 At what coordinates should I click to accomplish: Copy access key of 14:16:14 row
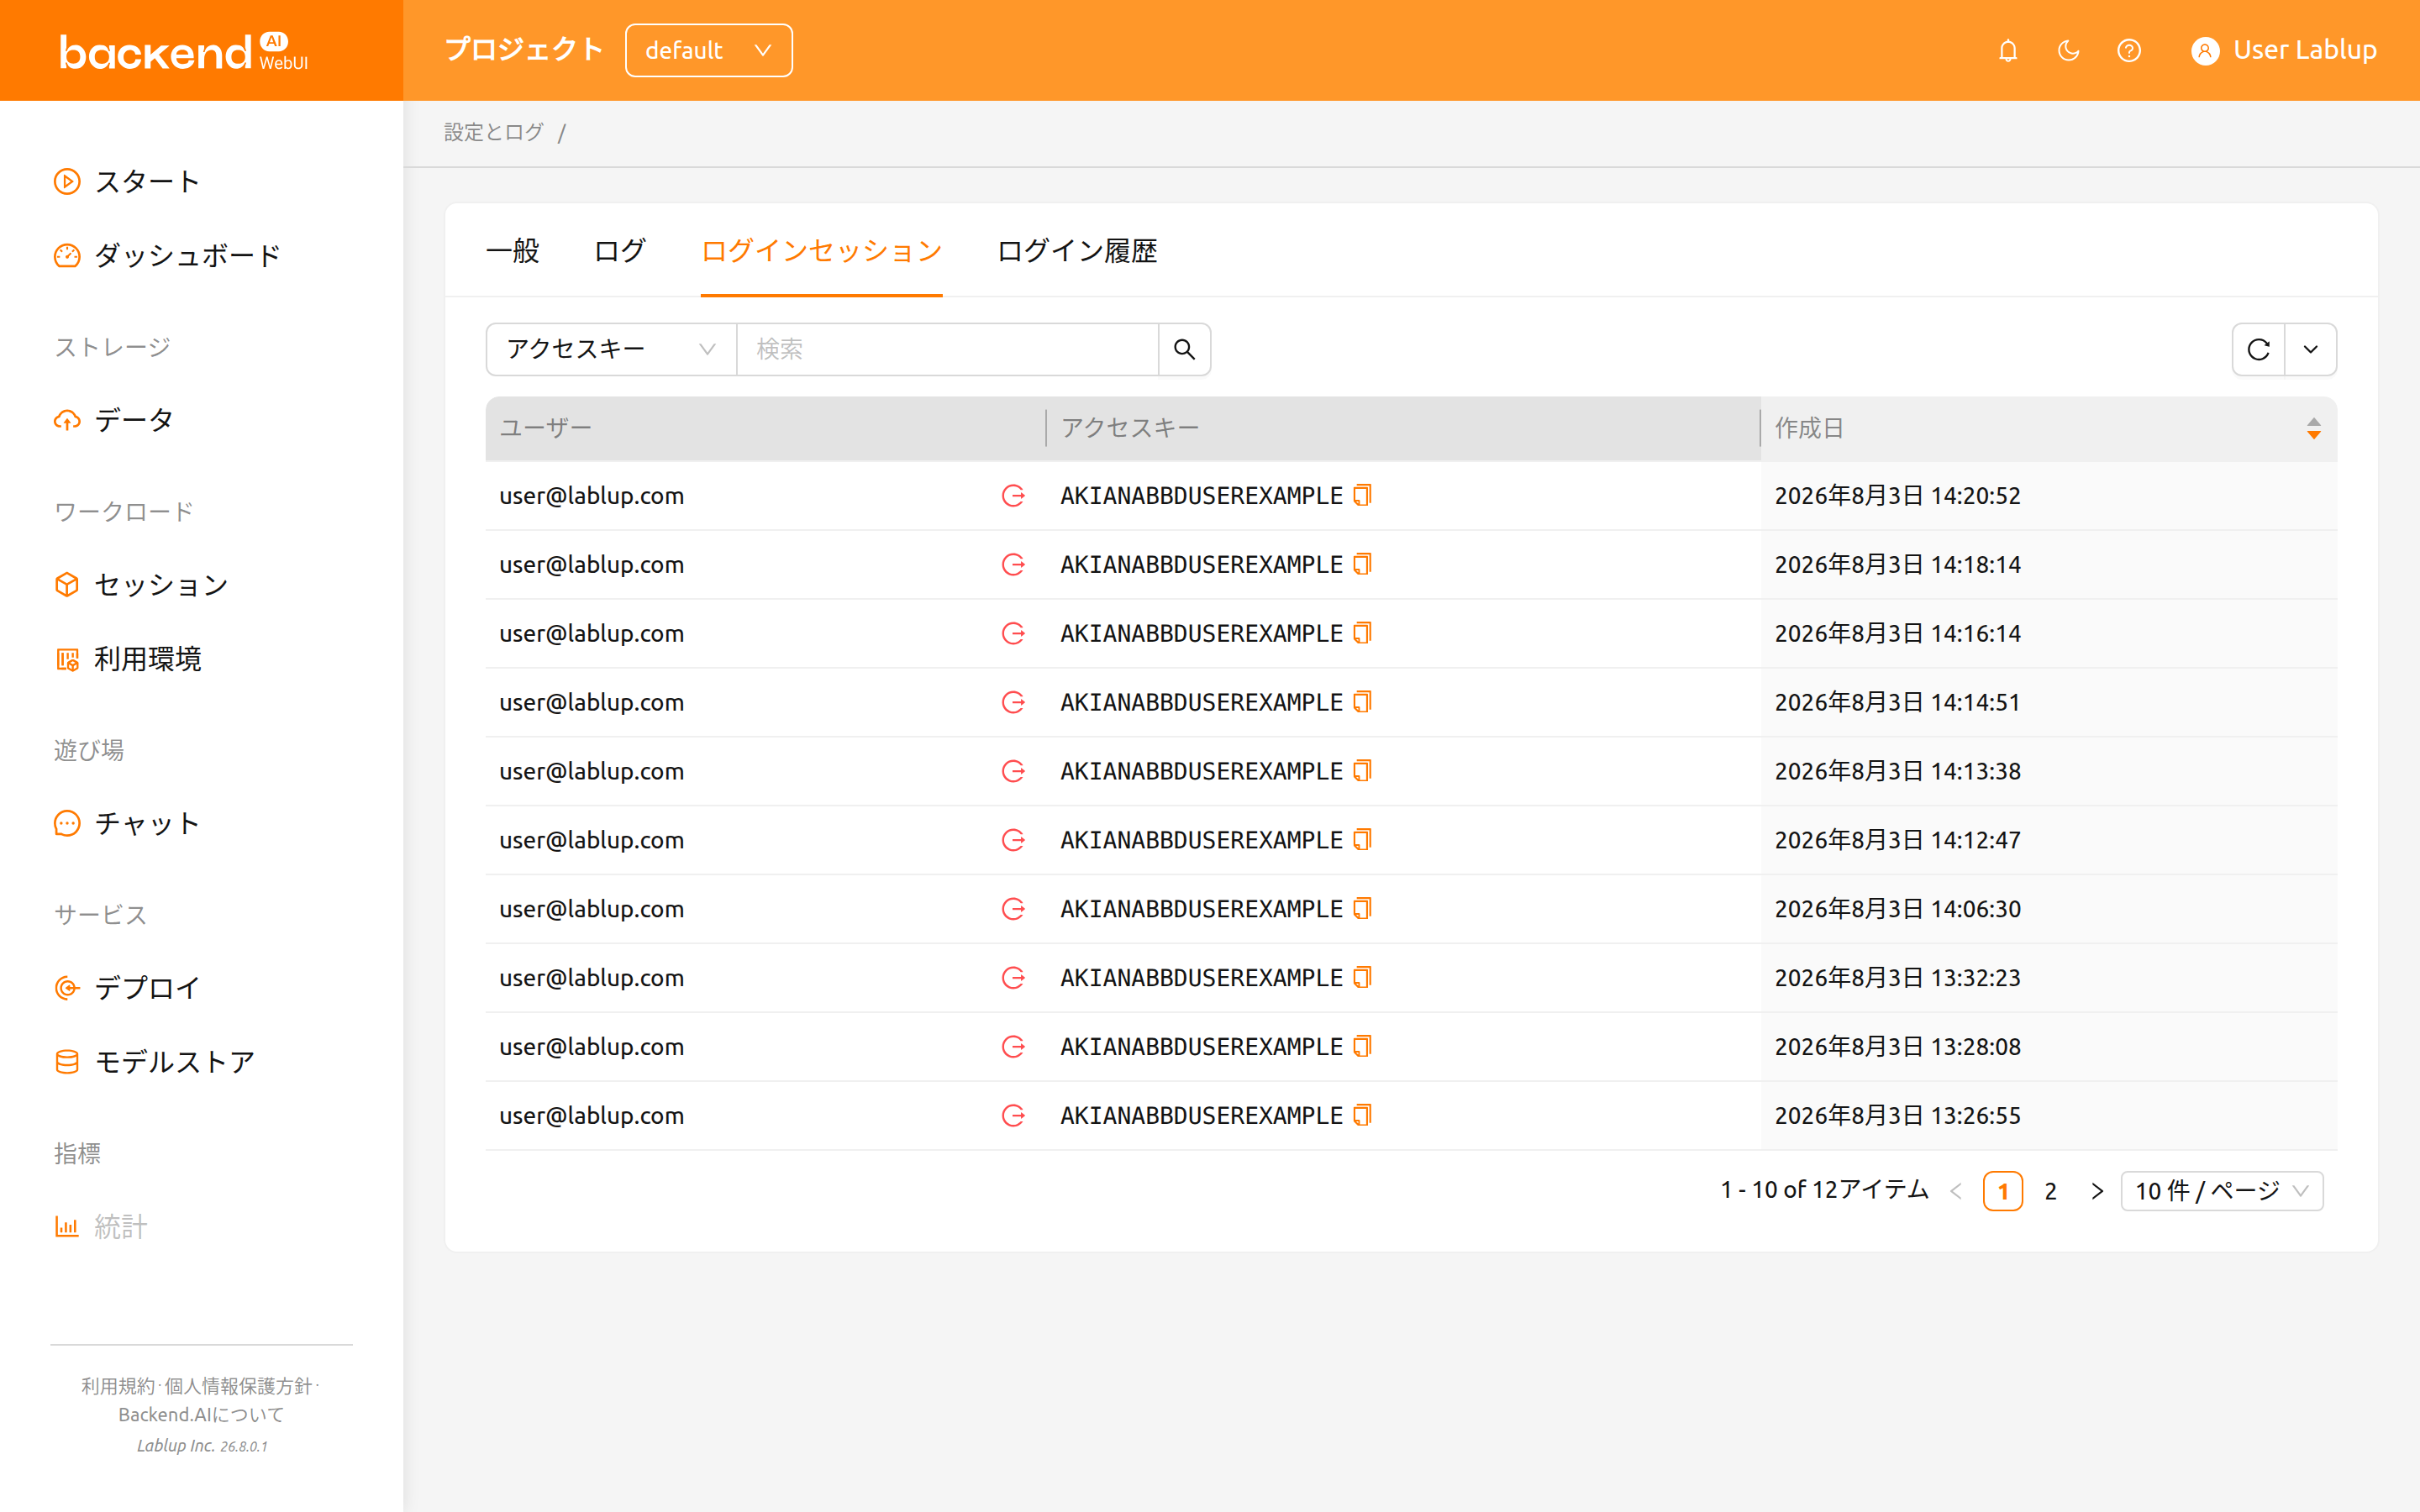pyautogui.click(x=1362, y=633)
